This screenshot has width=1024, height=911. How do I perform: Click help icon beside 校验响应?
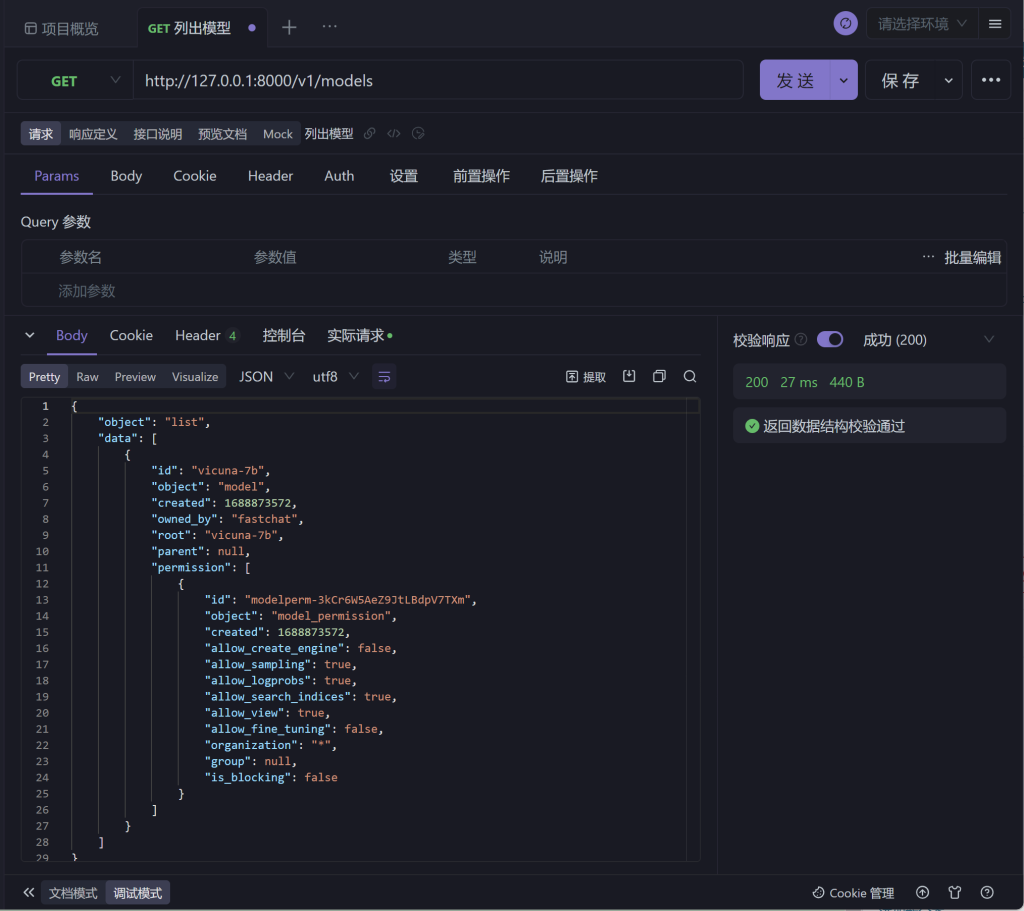[x=801, y=339]
